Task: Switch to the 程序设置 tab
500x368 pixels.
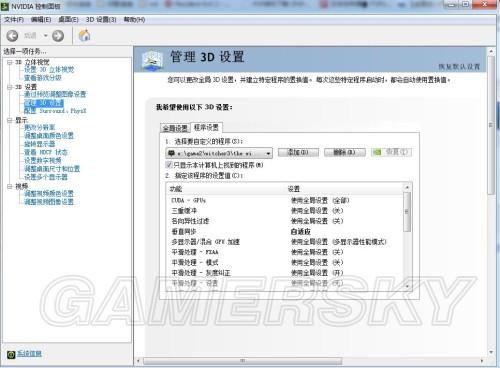Action: point(206,127)
